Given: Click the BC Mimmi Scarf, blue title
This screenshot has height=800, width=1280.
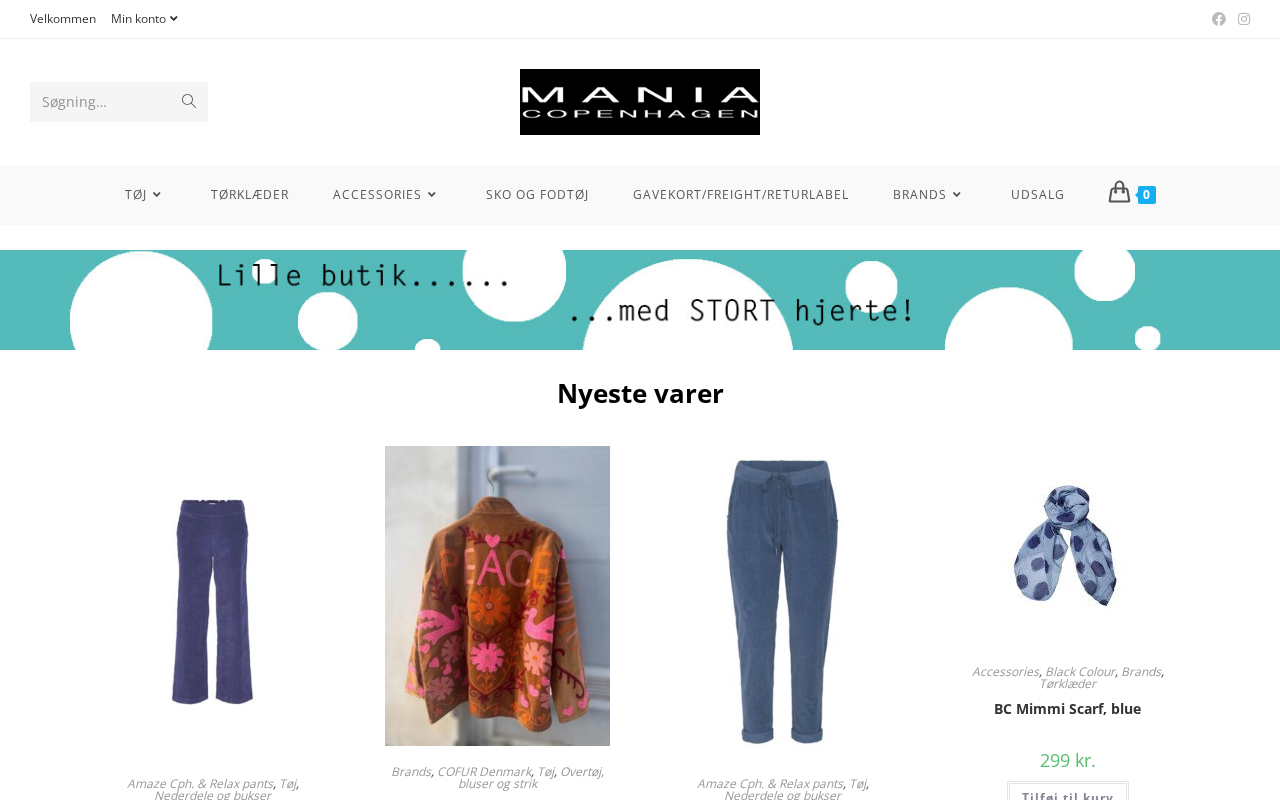Looking at the screenshot, I should pos(1067,709).
